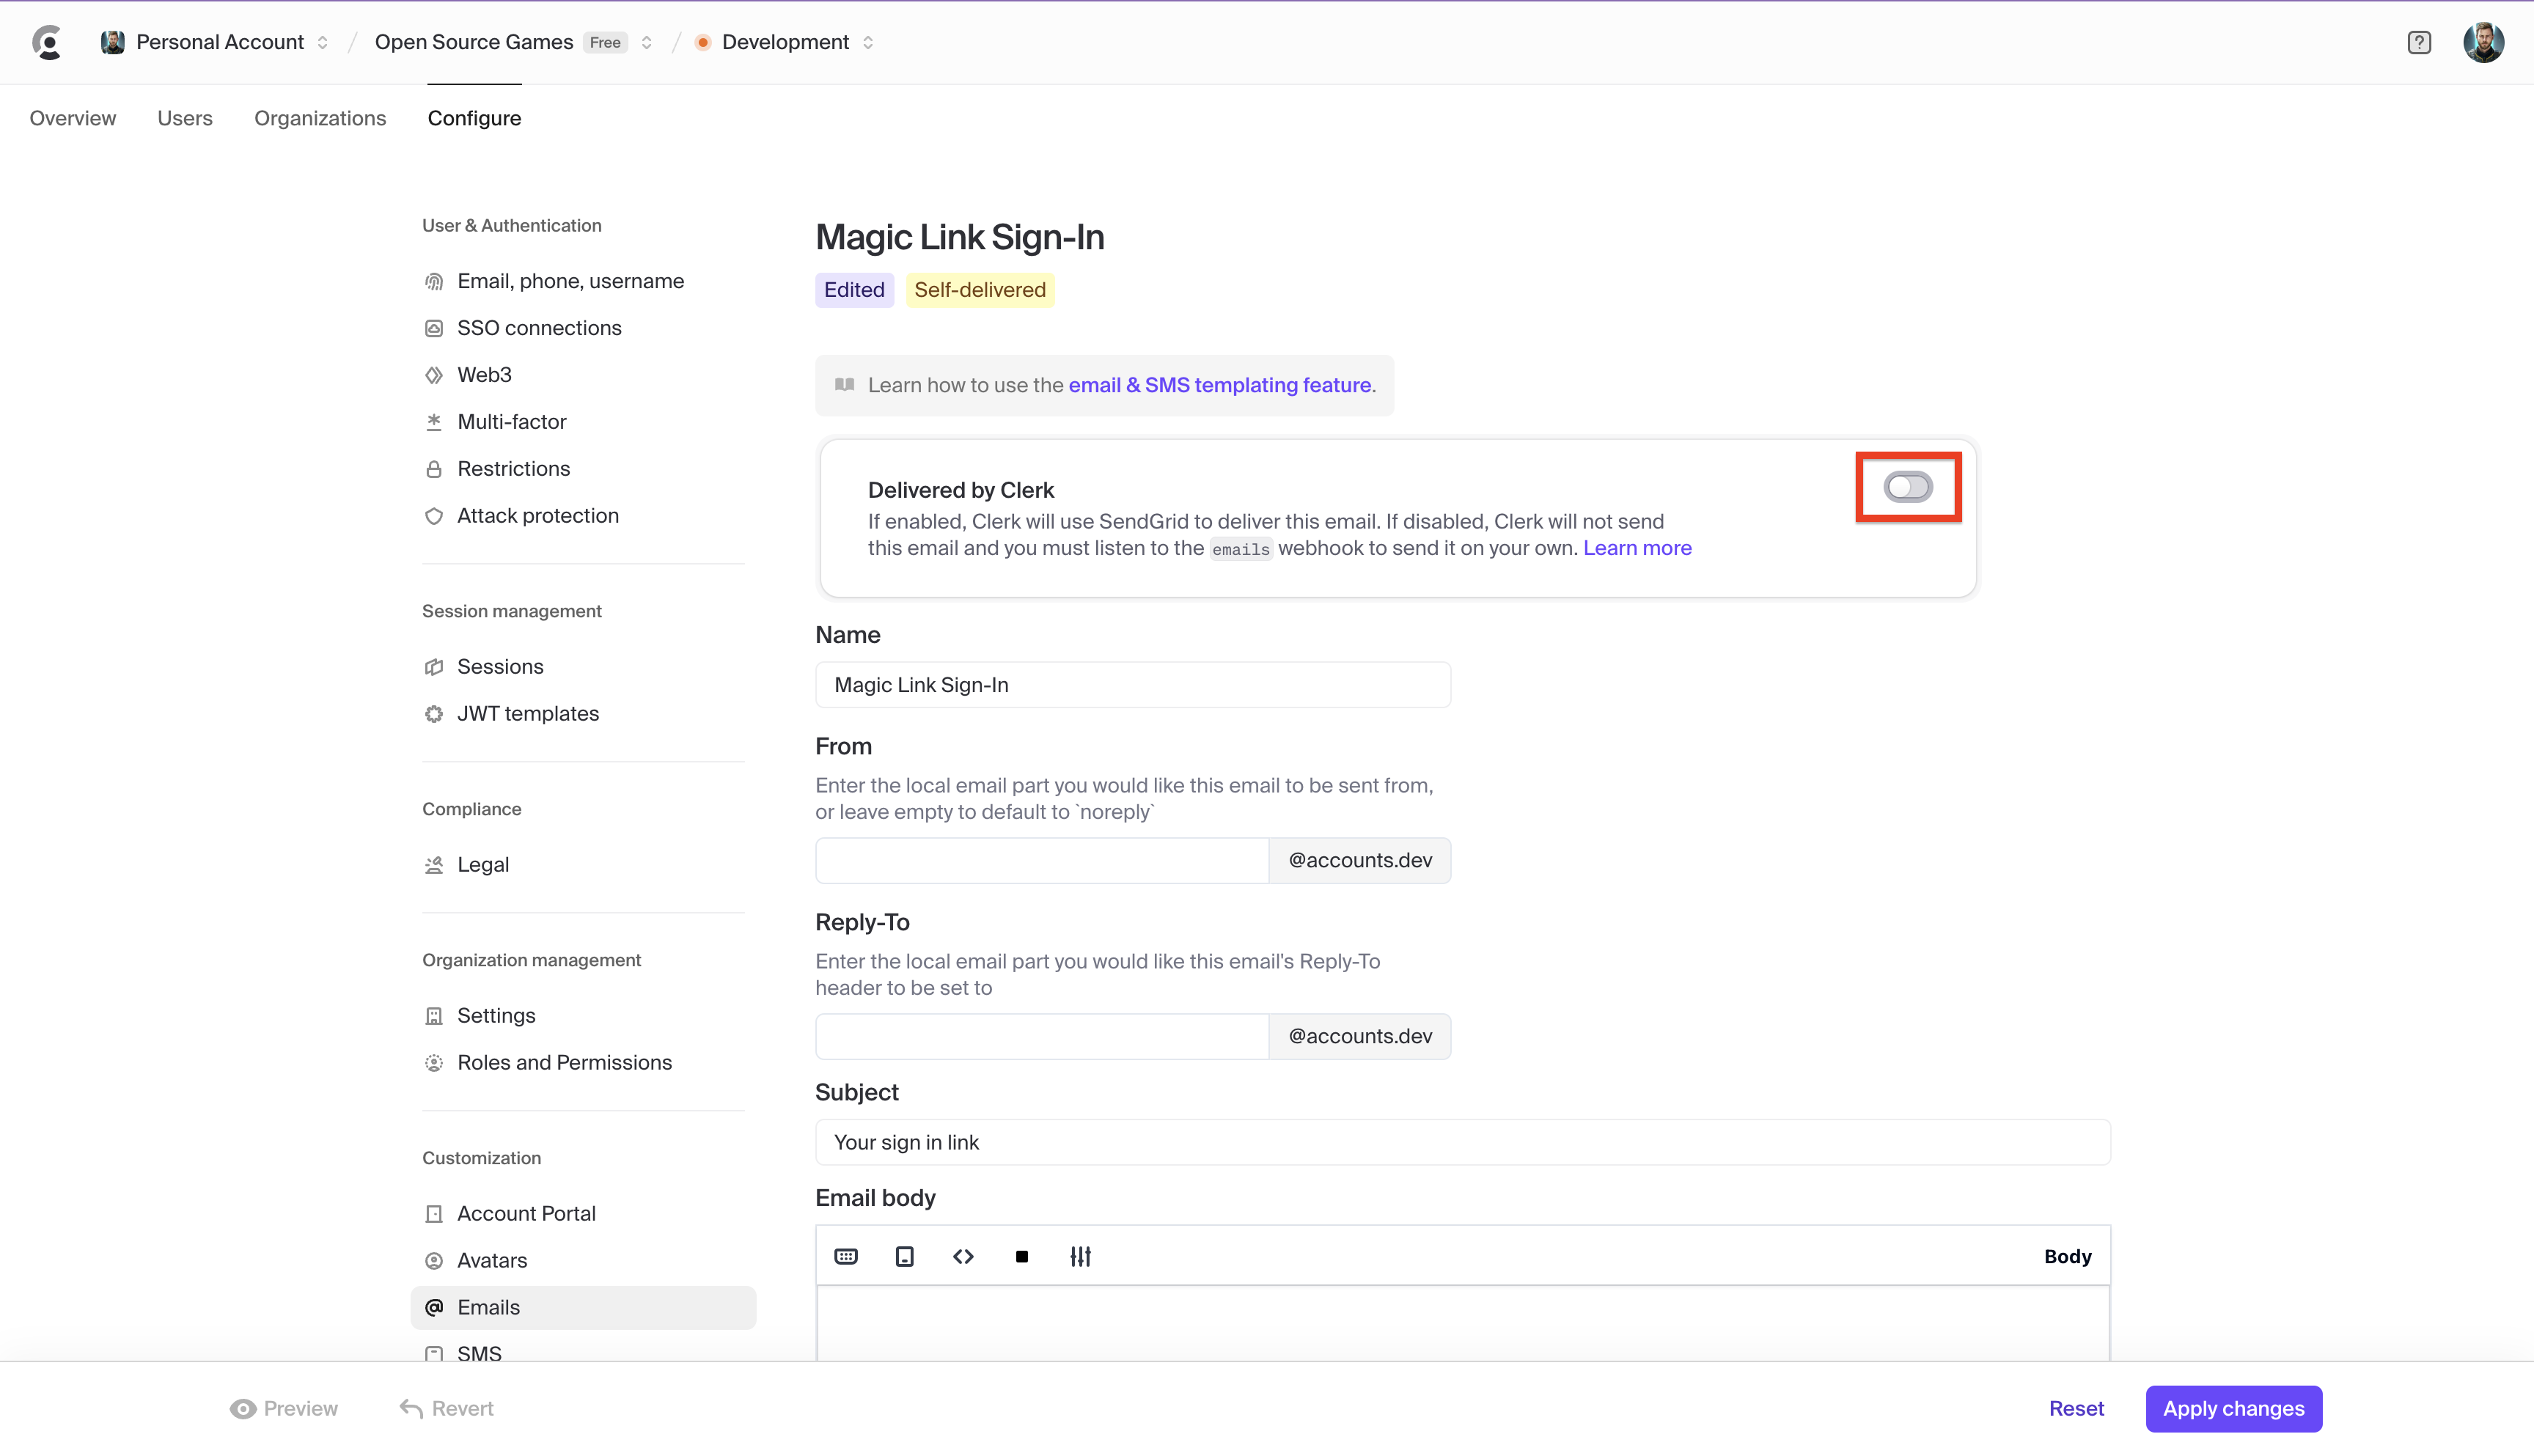Click the Apply changes button

click(x=2233, y=1408)
